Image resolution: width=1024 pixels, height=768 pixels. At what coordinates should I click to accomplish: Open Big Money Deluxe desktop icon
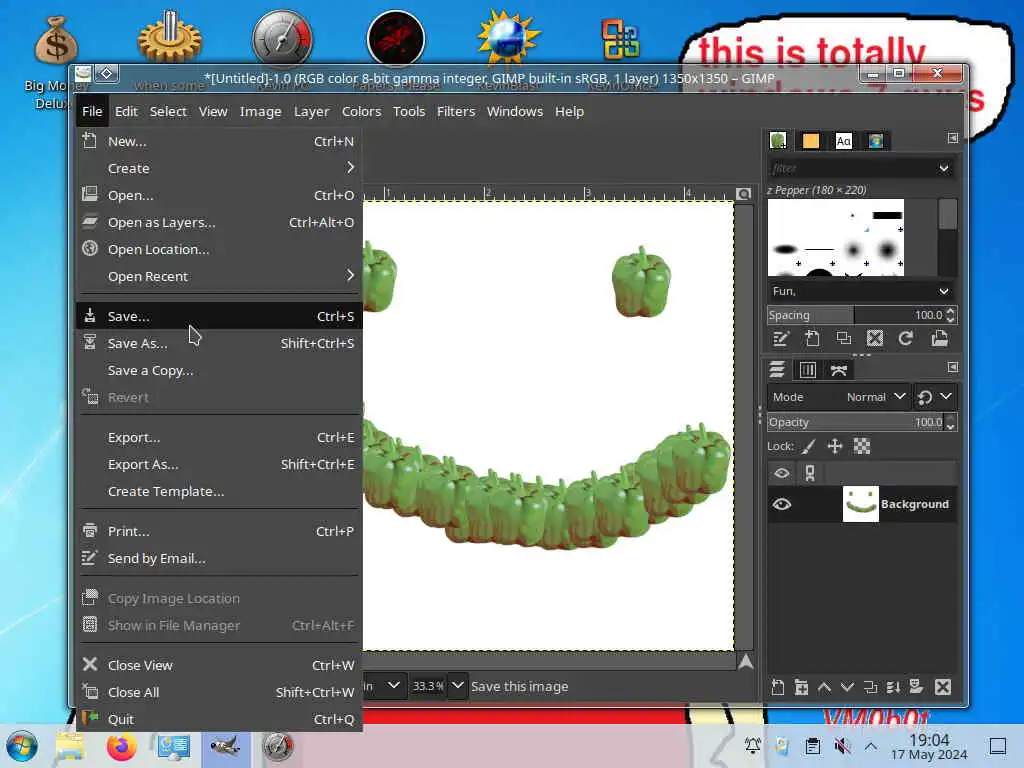click(56, 62)
